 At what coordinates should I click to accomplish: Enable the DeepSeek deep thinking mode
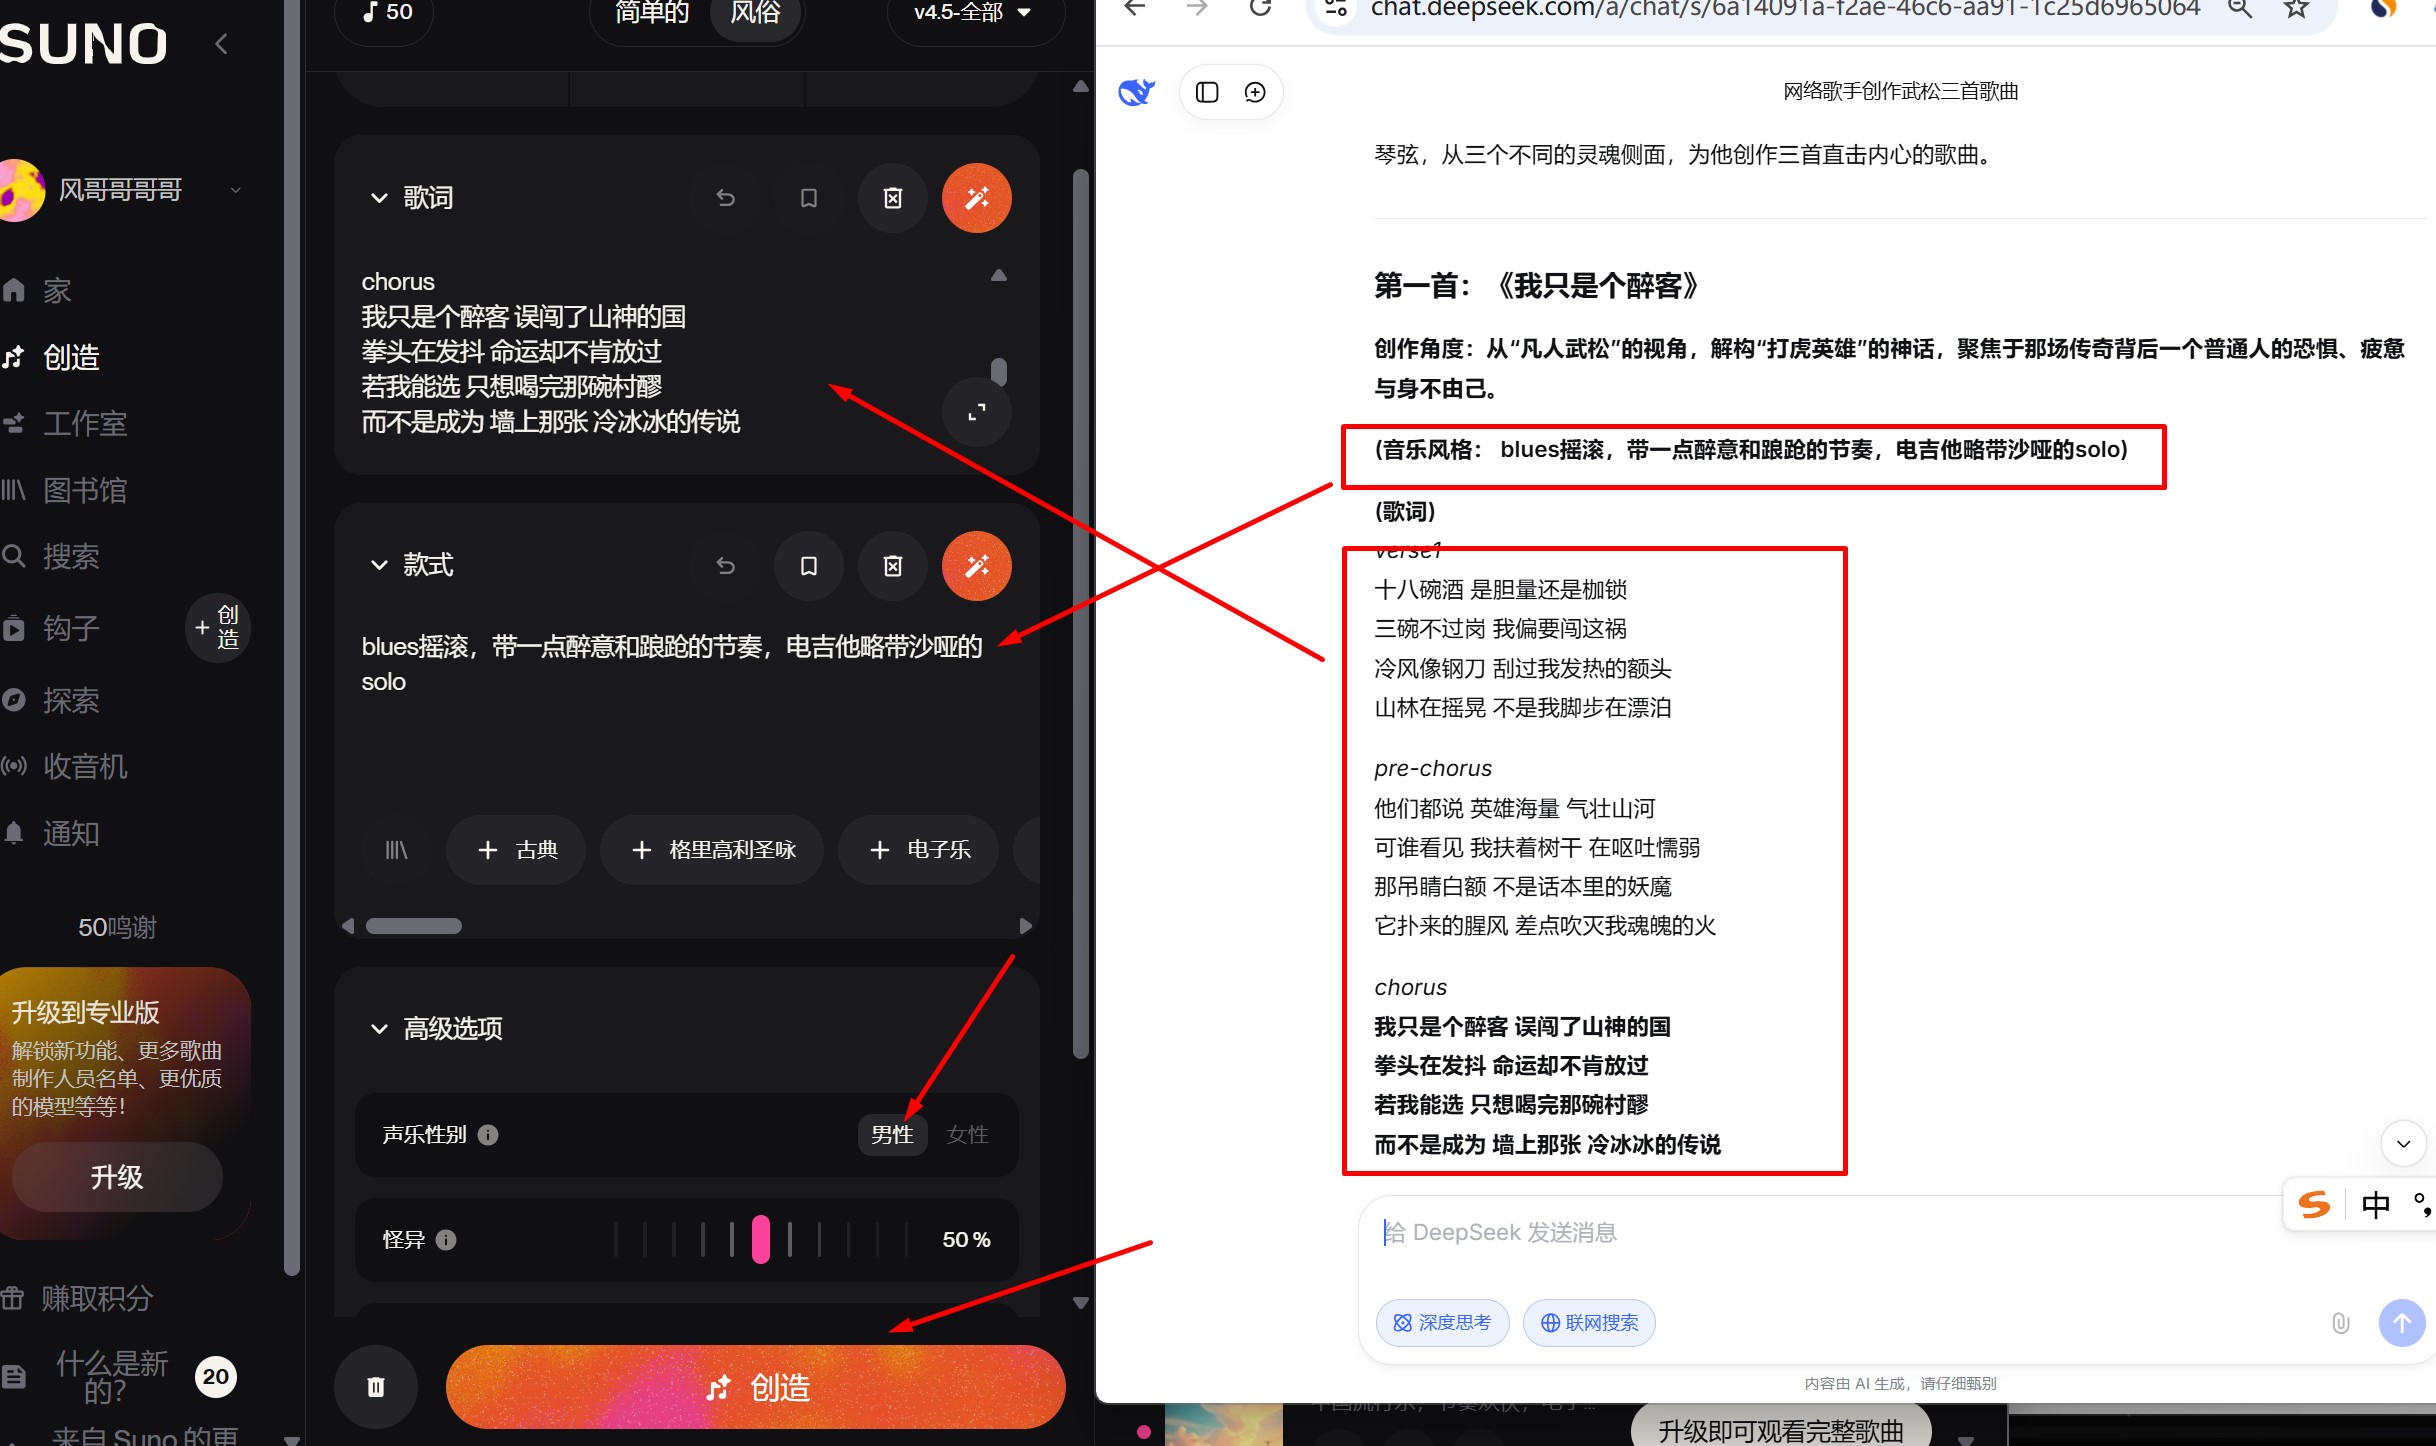(1442, 1323)
